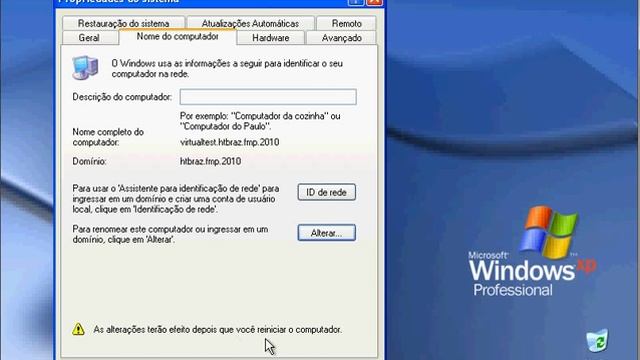Click the domain value htbraz.fmp.2010
Image resolution: width=640 pixels, height=360 pixels.
[211, 161]
